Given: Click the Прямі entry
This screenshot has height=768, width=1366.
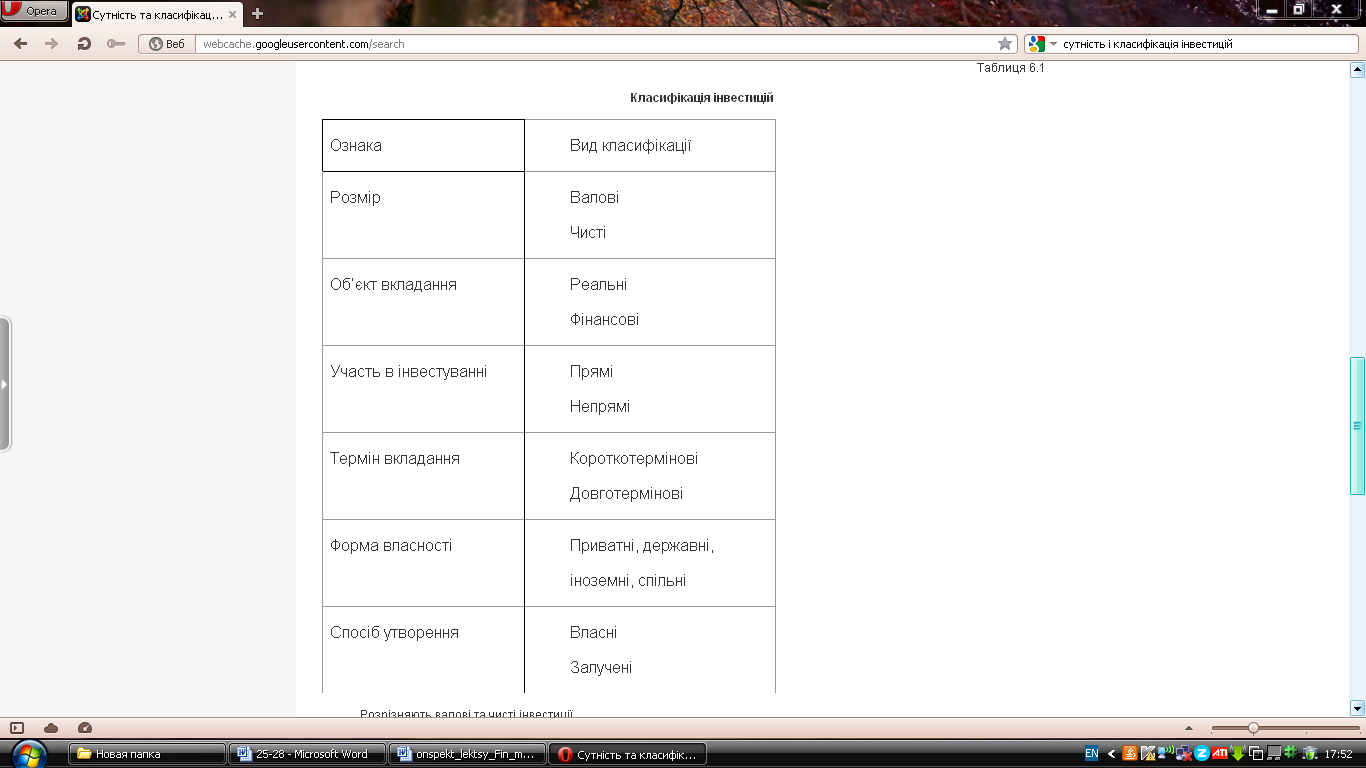Looking at the screenshot, I should (x=591, y=372).
